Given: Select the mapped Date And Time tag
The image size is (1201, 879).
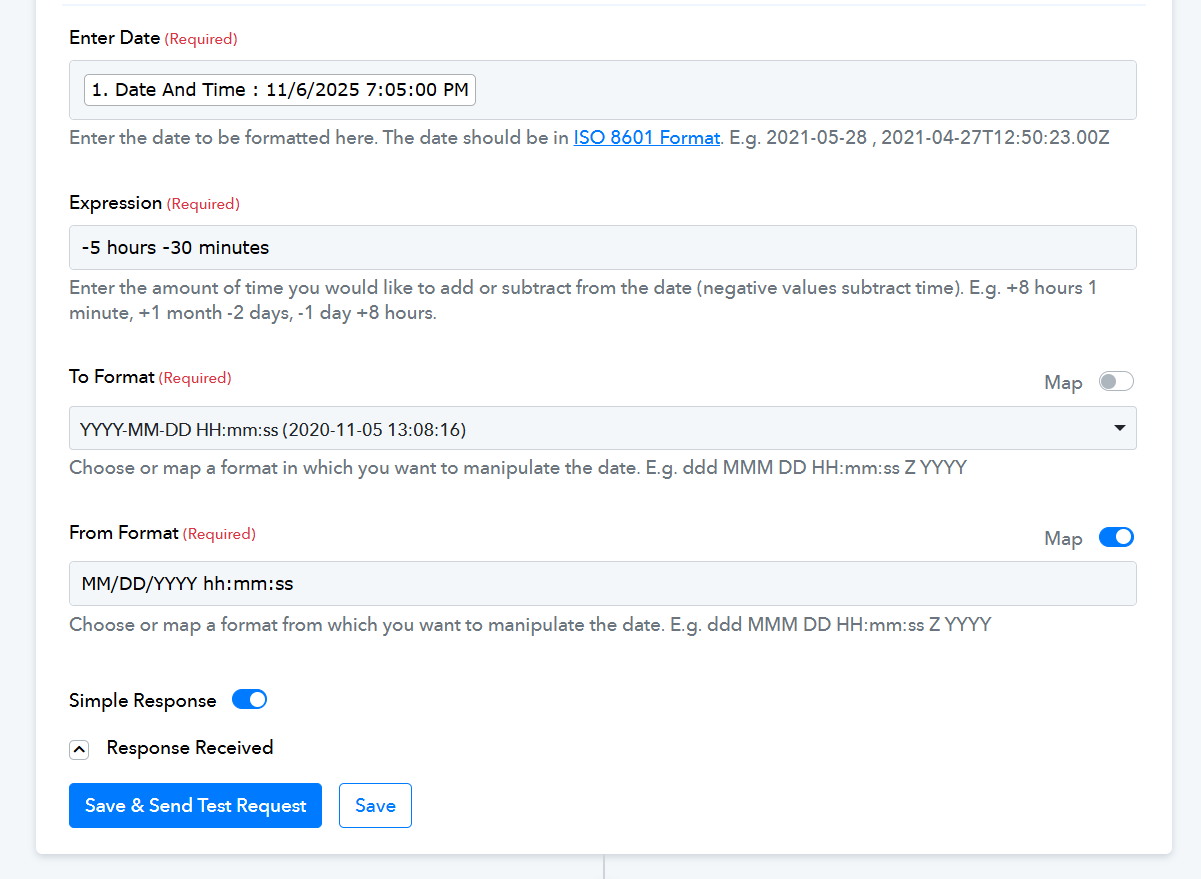Looking at the screenshot, I should (x=280, y=90).
